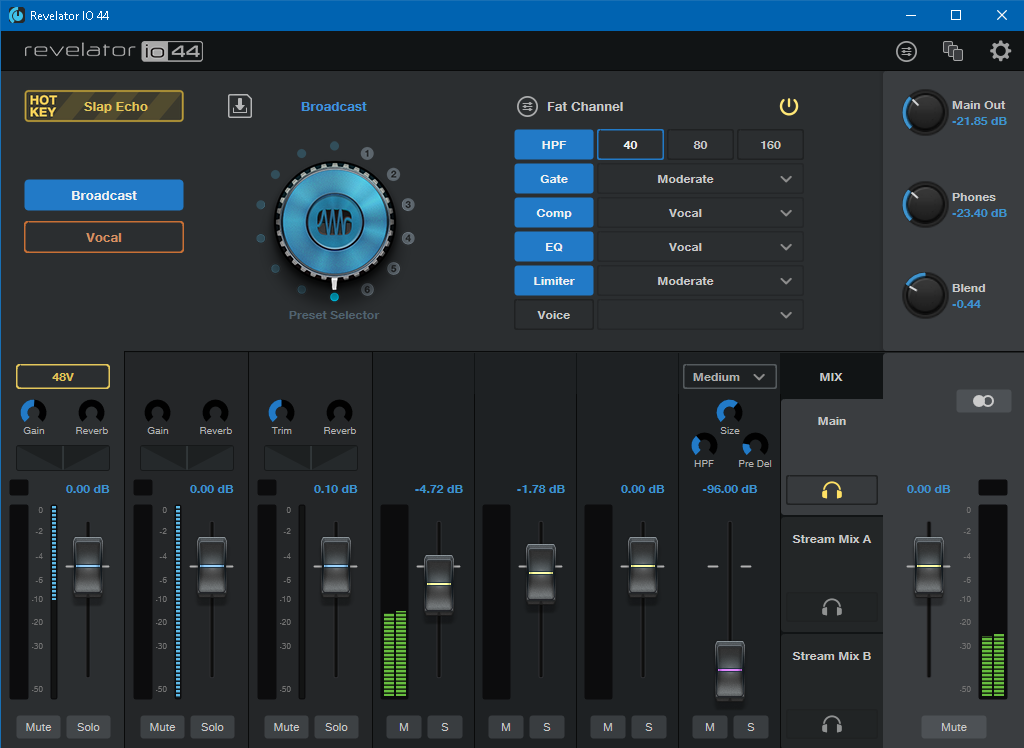Toggle the Gate processor button
This screenshot has height=748, width=1024.
tap(554, 178)
